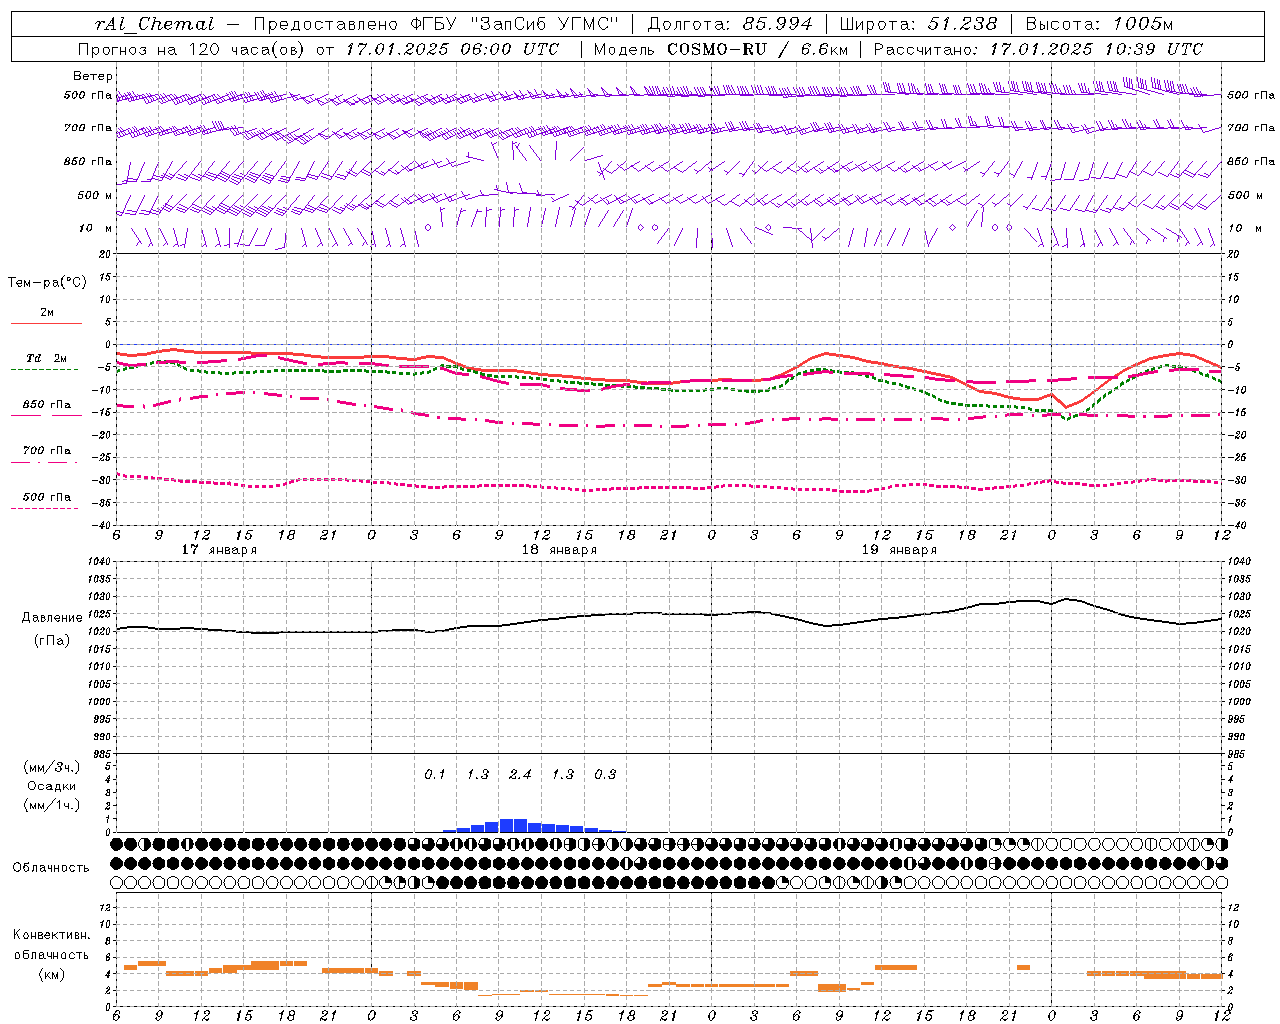Click the 0.1 precipitation amount value
The width and height of the screenshot is (1280, 1024).
(434, 774)
